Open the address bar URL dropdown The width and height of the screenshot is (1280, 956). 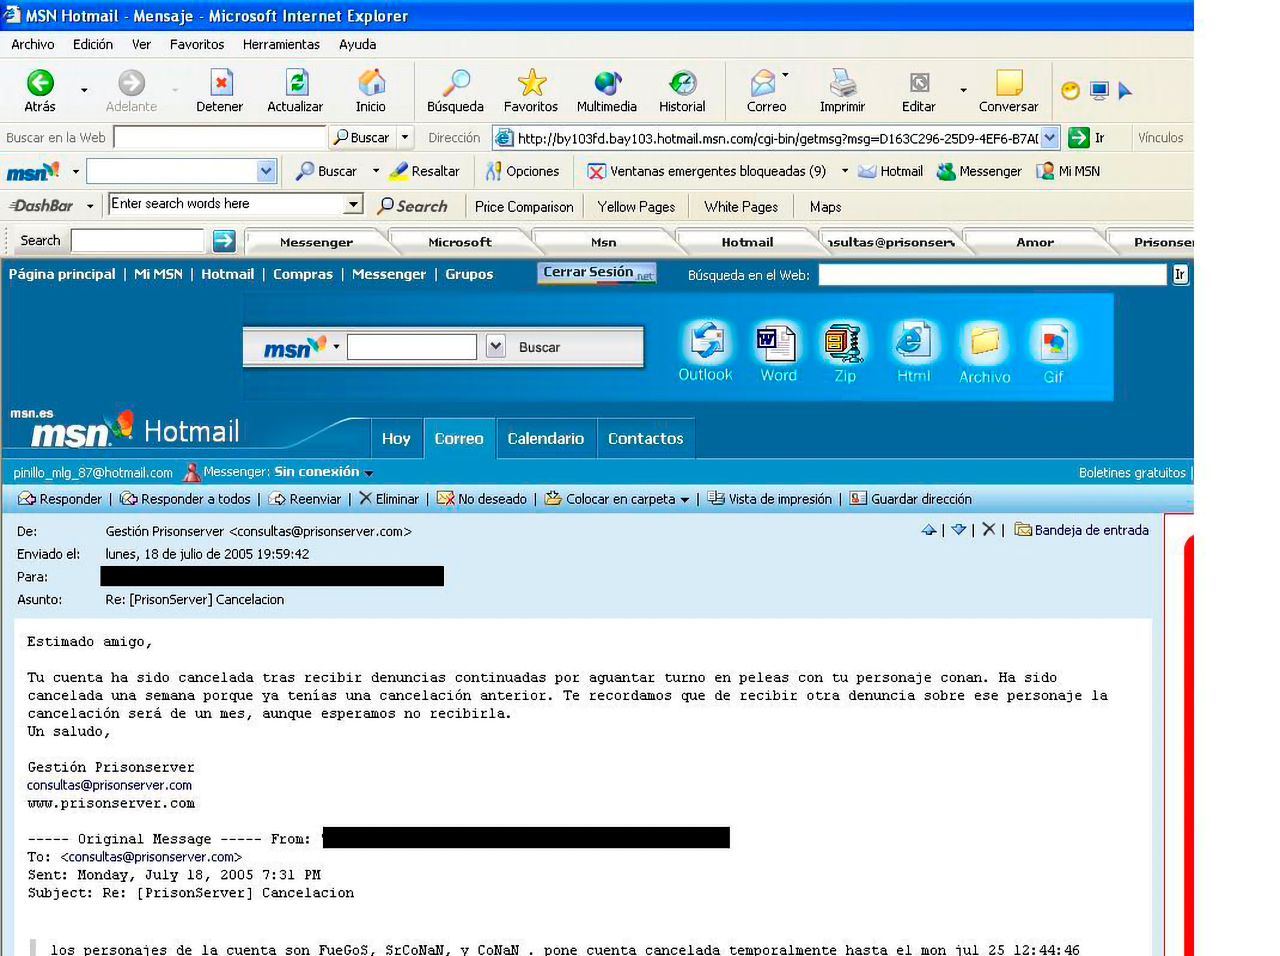tap(1050, 138)
